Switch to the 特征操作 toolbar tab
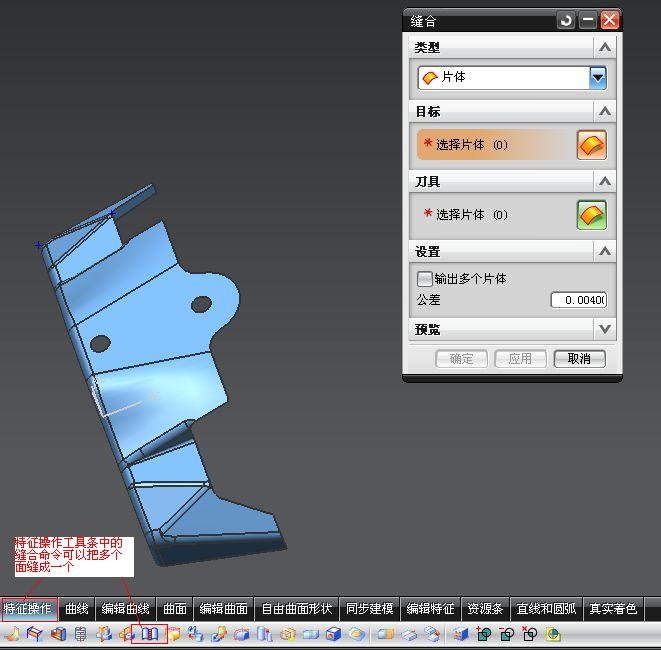The width and height of the screenshot is (661, 650). click(x=28, y=609)
